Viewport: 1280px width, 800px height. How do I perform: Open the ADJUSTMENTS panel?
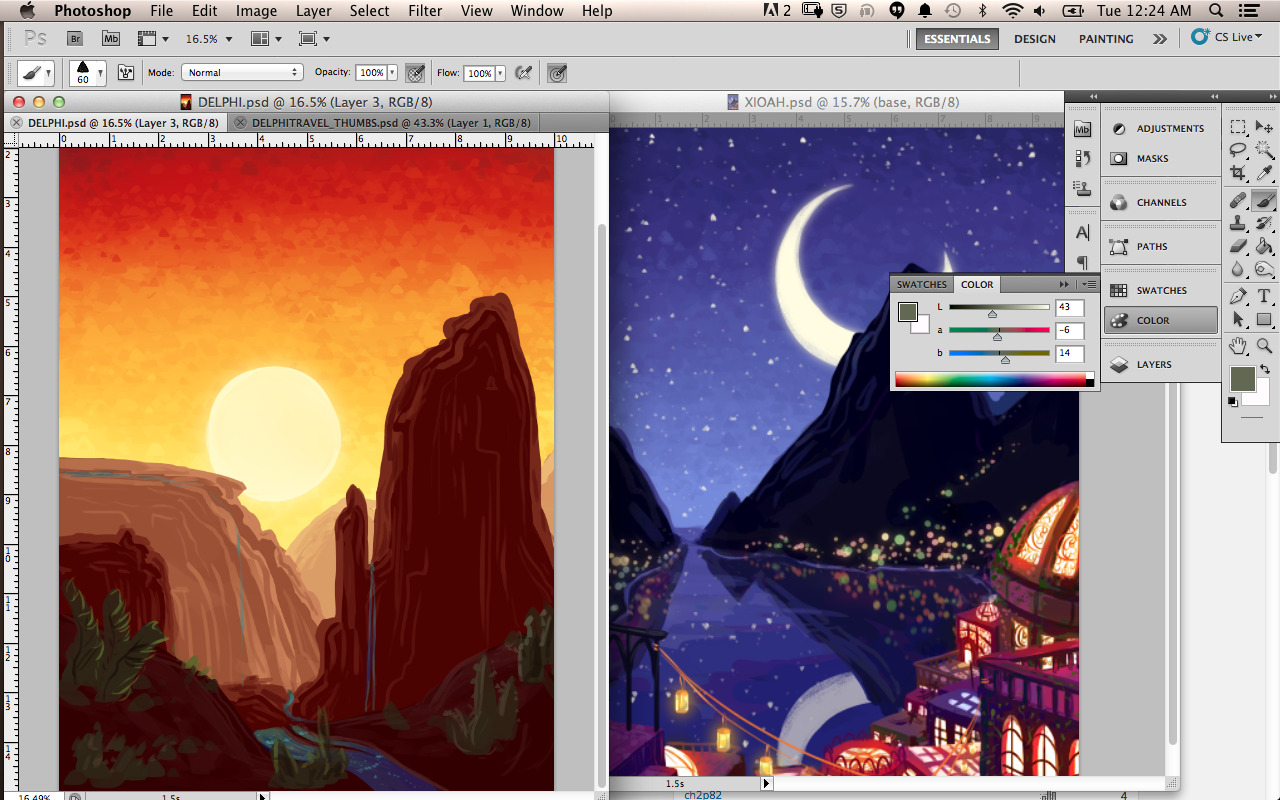(1161, 129)
